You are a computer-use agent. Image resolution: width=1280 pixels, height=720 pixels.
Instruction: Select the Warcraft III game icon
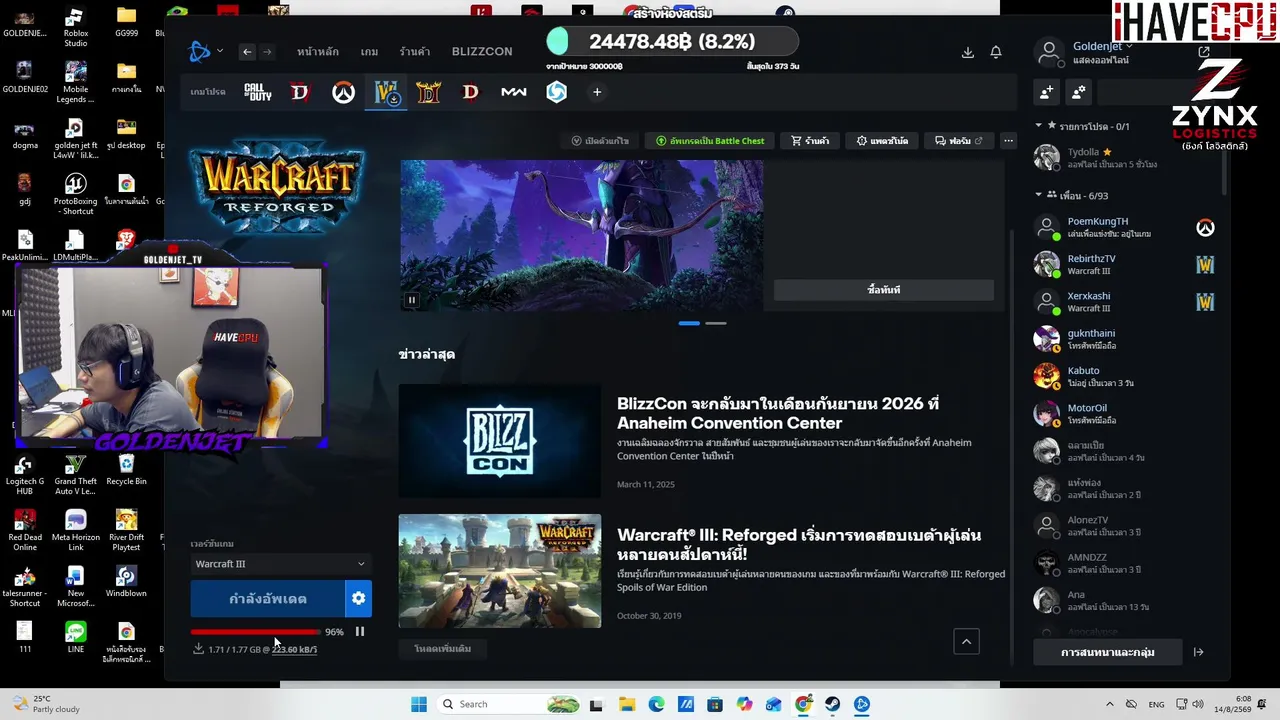[386, 92]
